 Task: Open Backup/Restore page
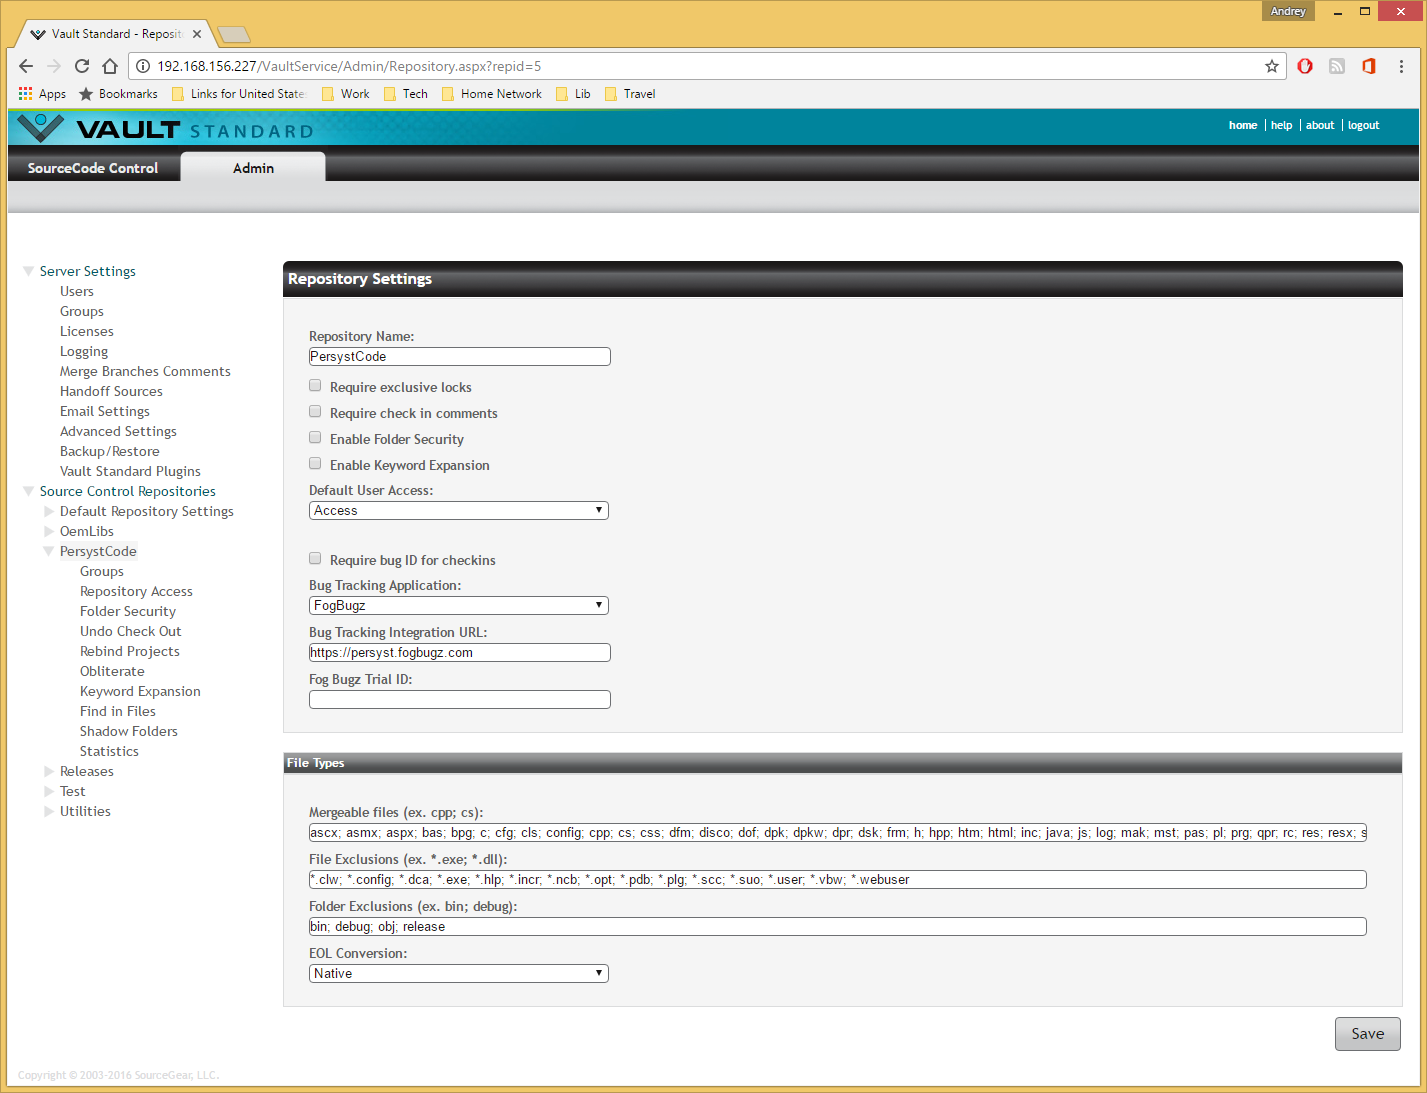pyautogui.click(x=110, y=451)
